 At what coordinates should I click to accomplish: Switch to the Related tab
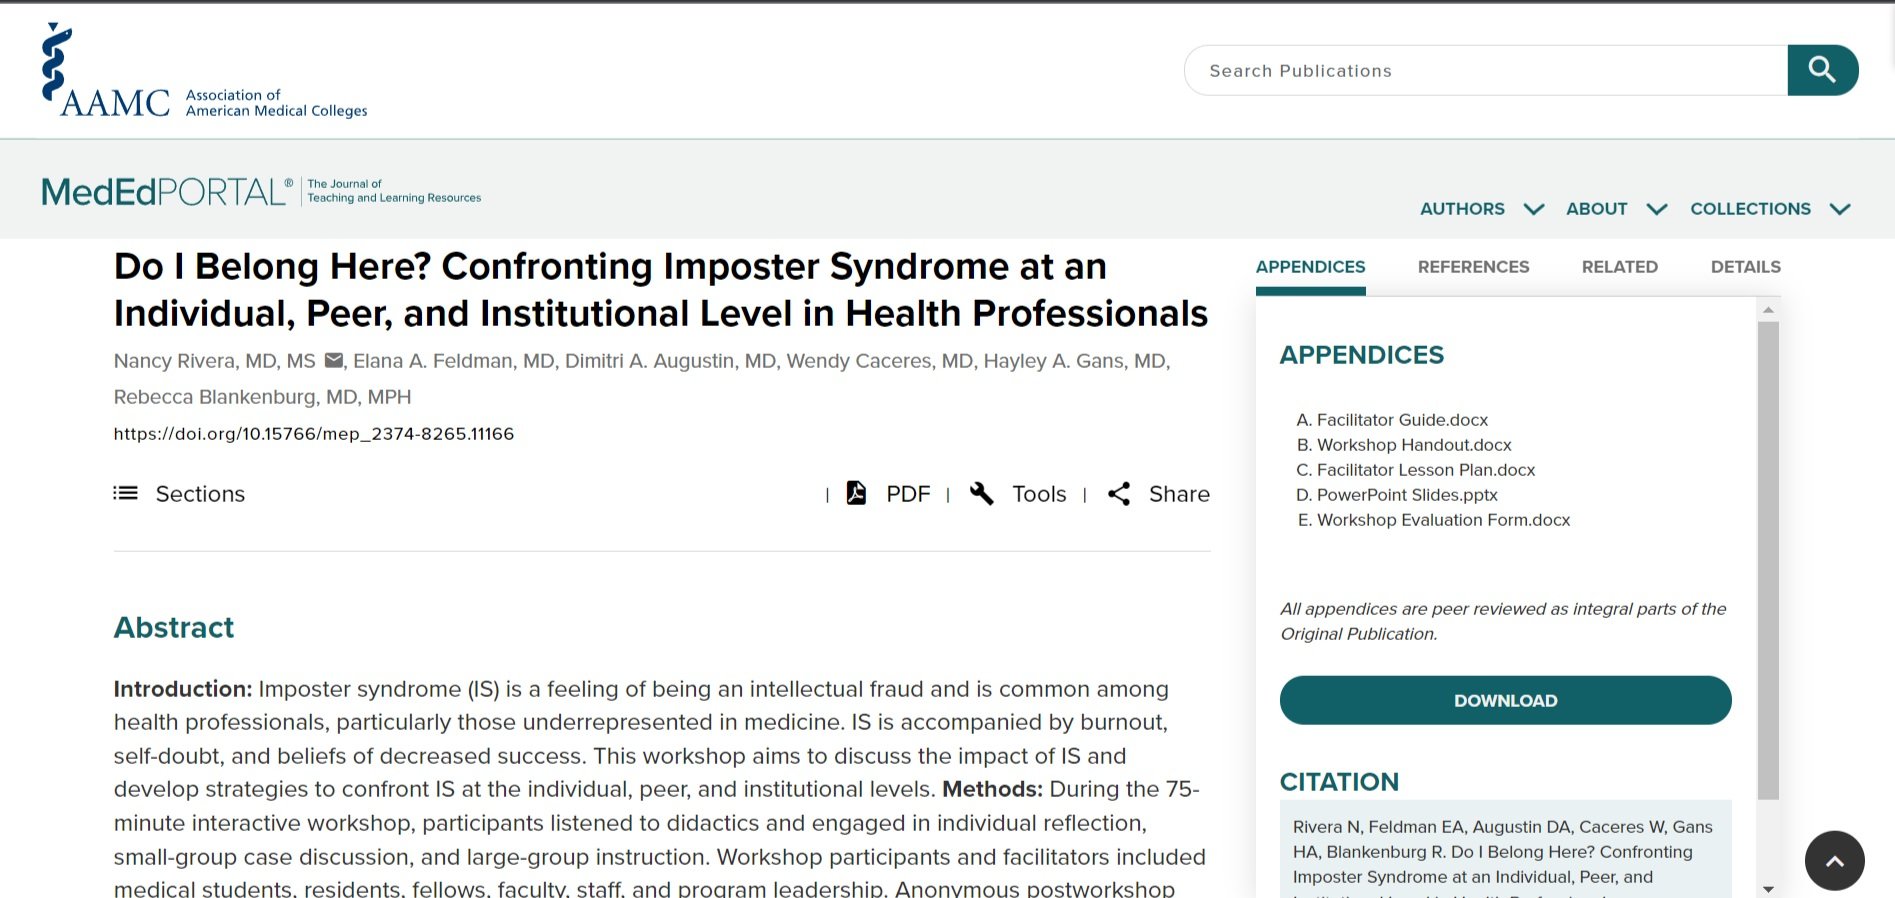pyautogui.click(x=1619, y=267)
